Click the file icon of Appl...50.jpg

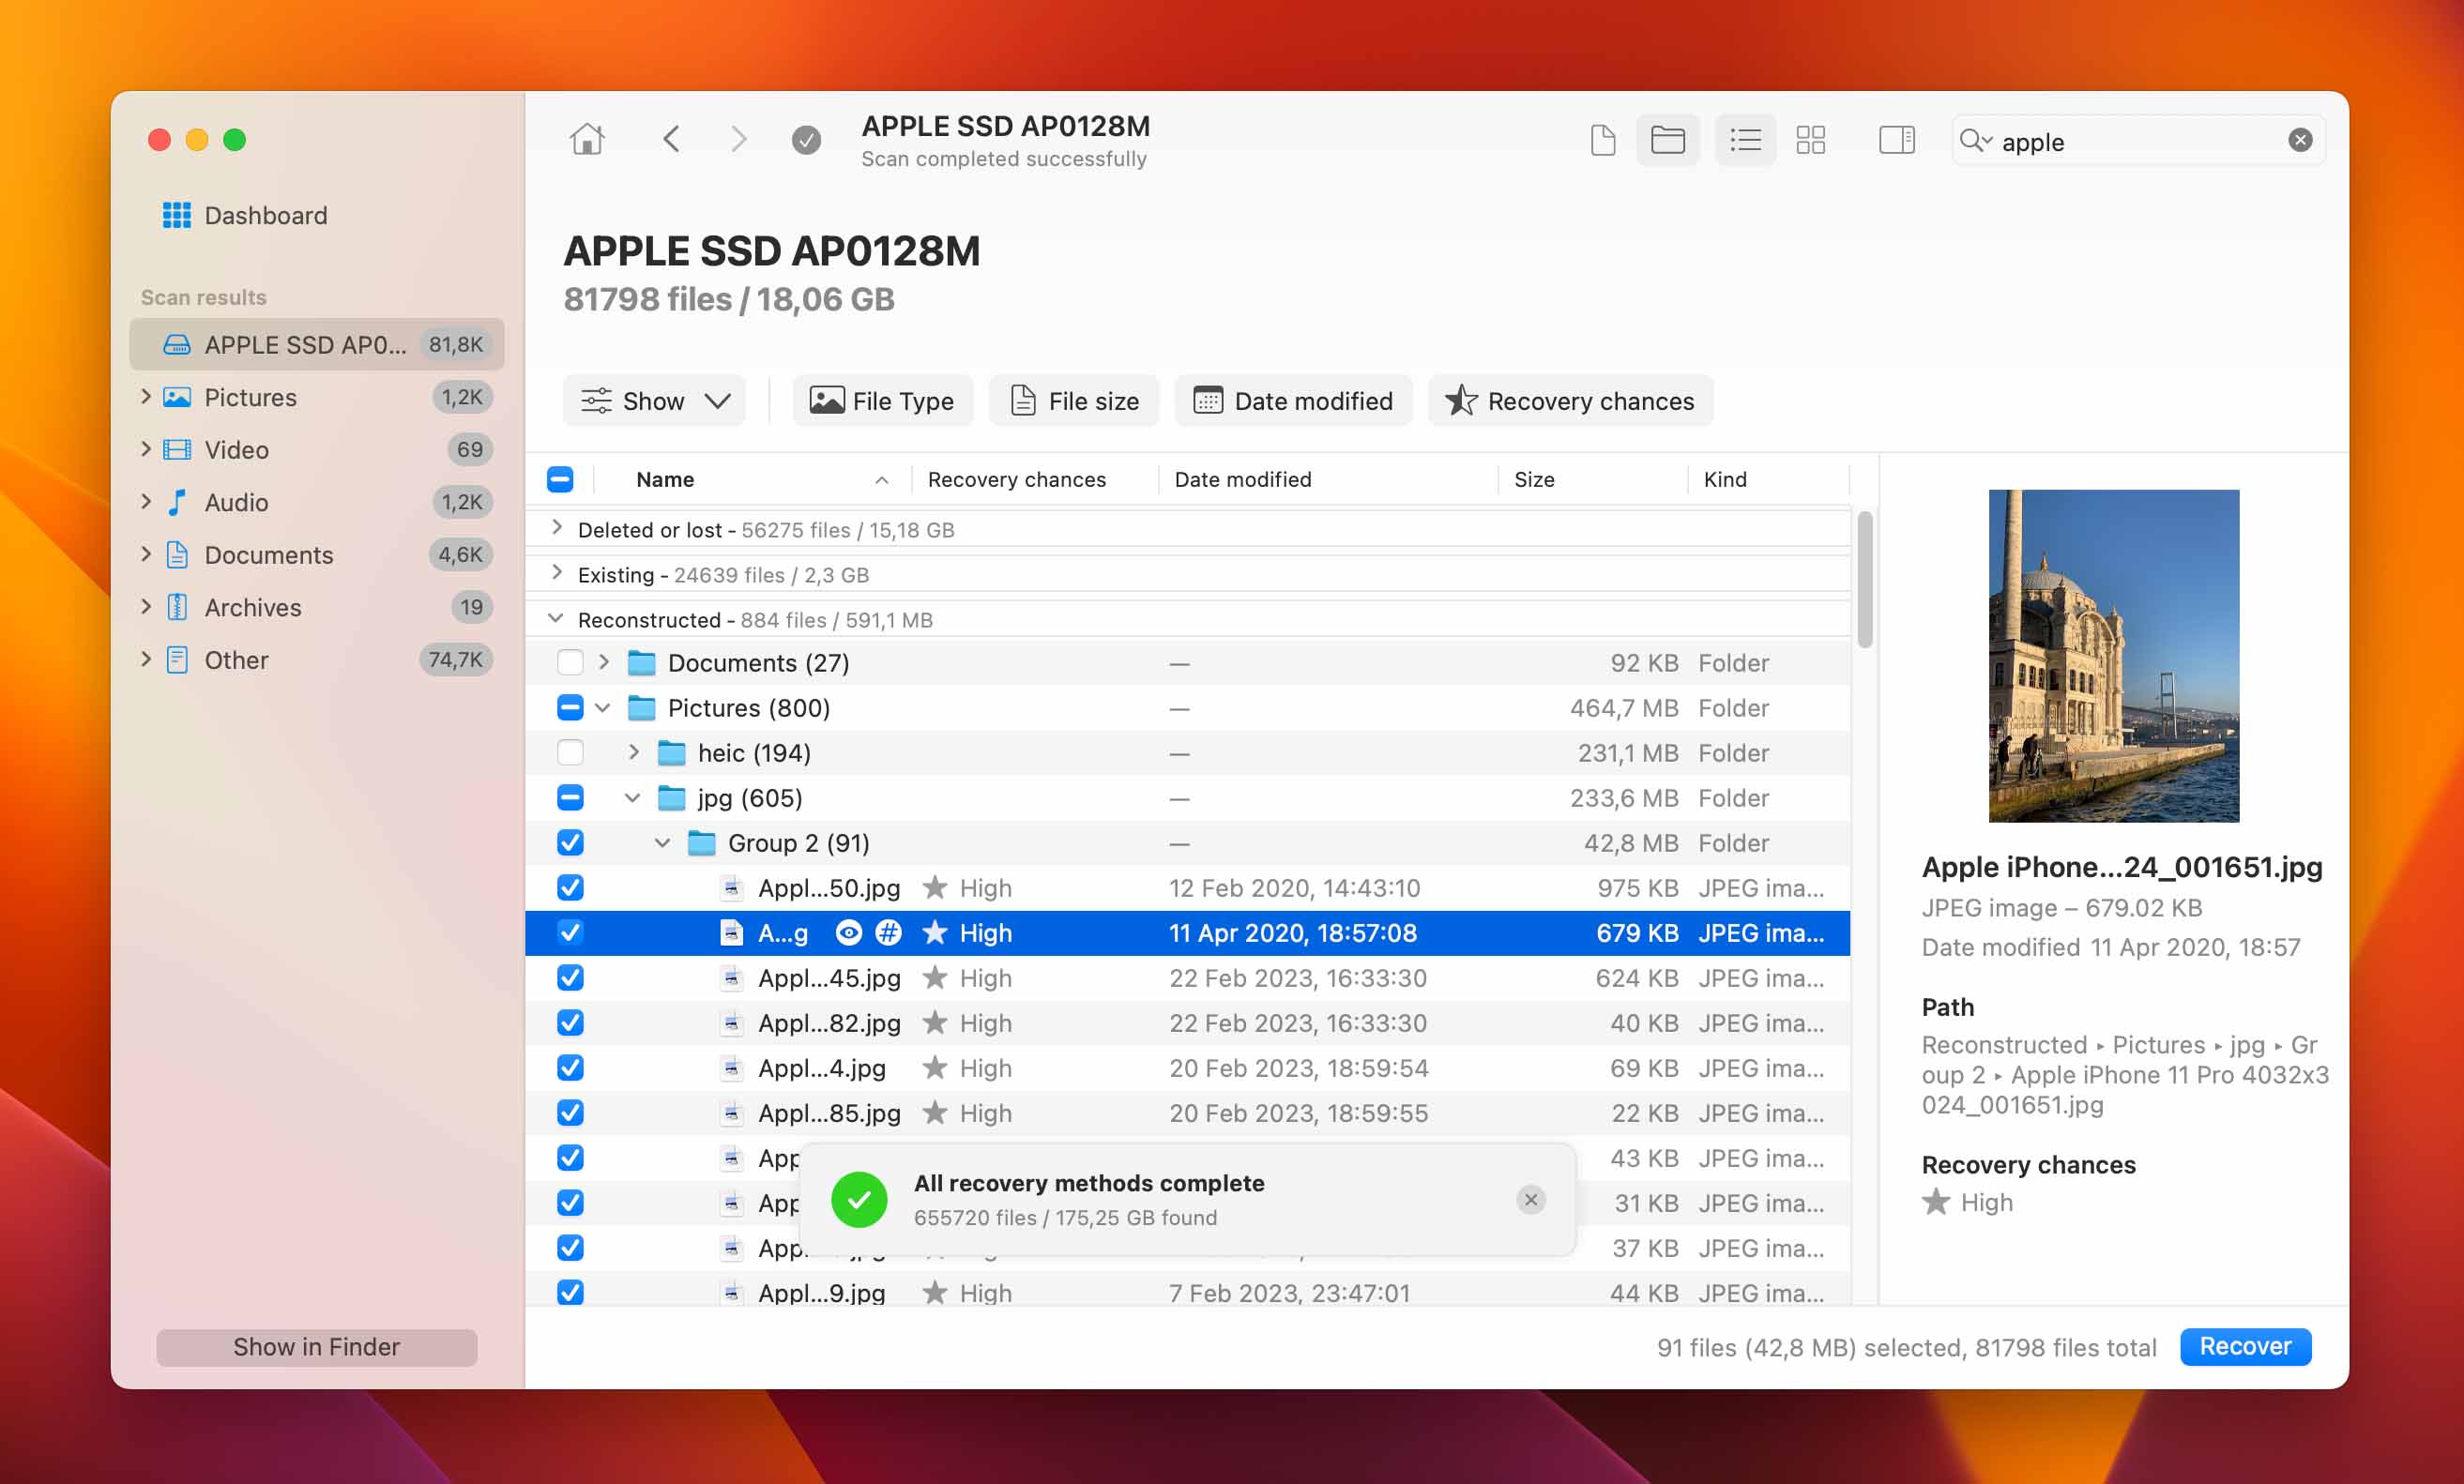tap(732, 888)
